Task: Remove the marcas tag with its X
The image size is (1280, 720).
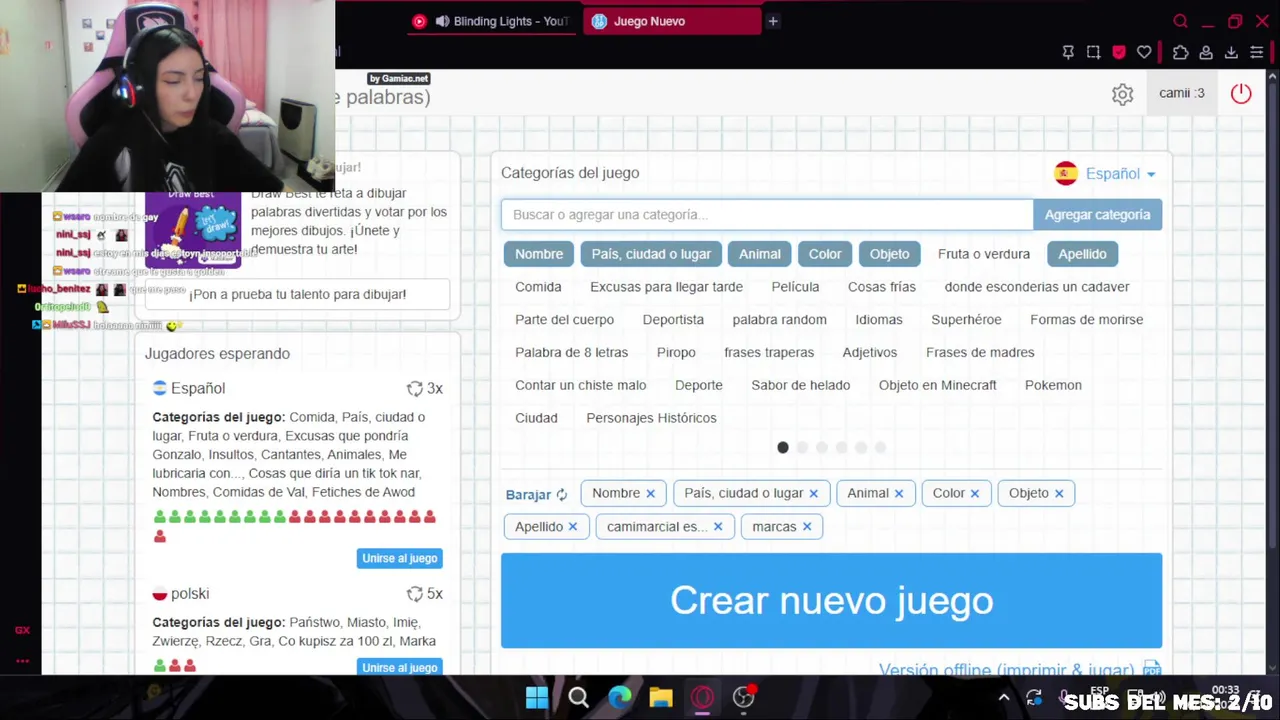Action: (x=806, y=526)
